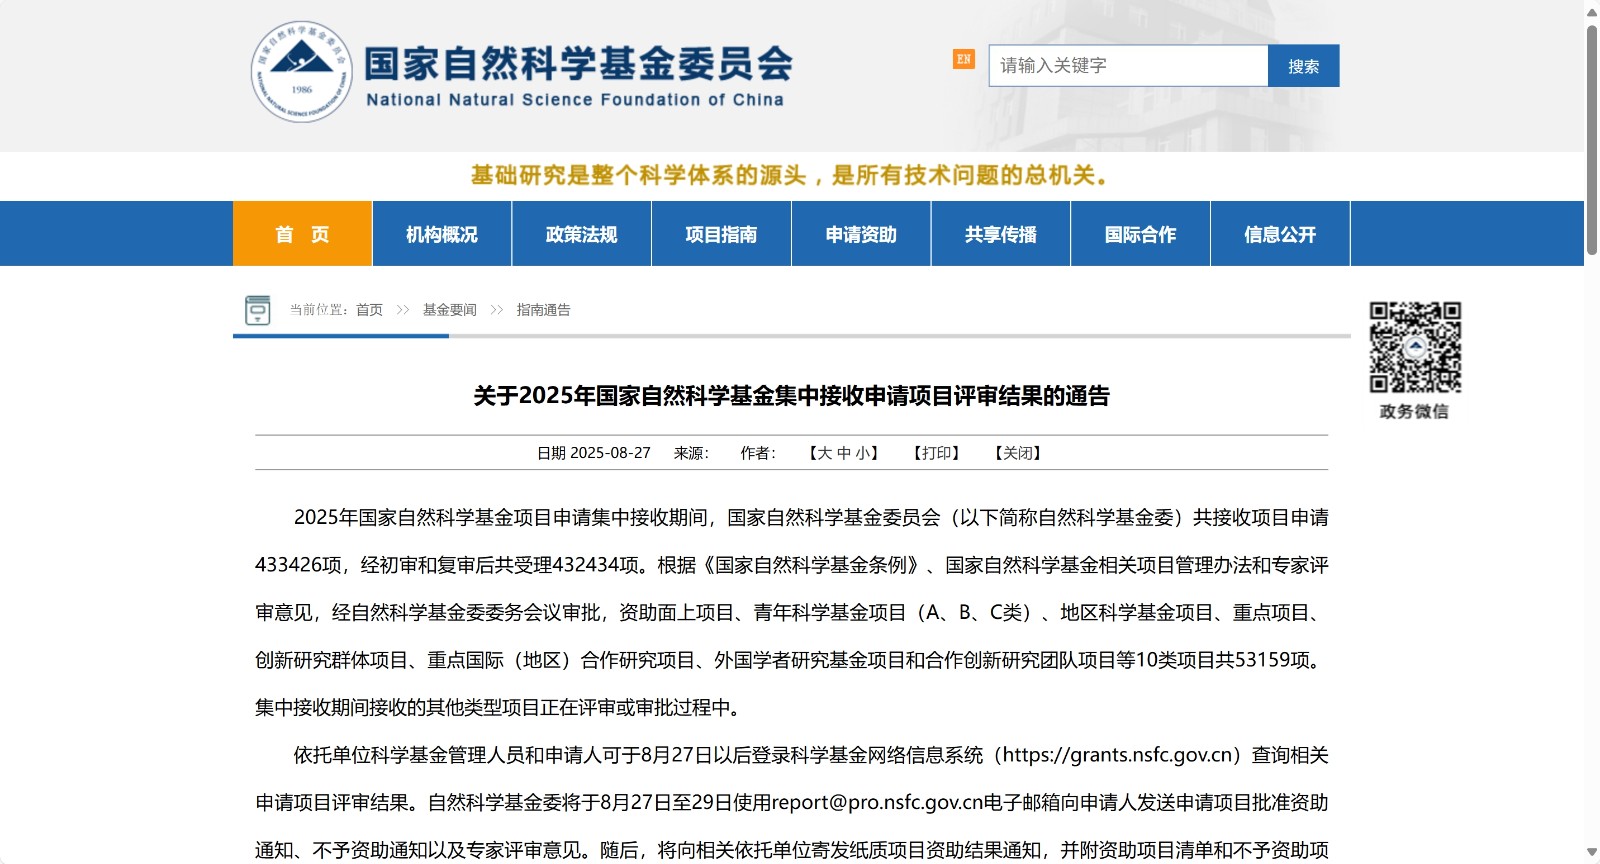The width and height of the screenshot is (1600, 864).
Task: Switch to English with the EN icon
Action: coord(964,59)
